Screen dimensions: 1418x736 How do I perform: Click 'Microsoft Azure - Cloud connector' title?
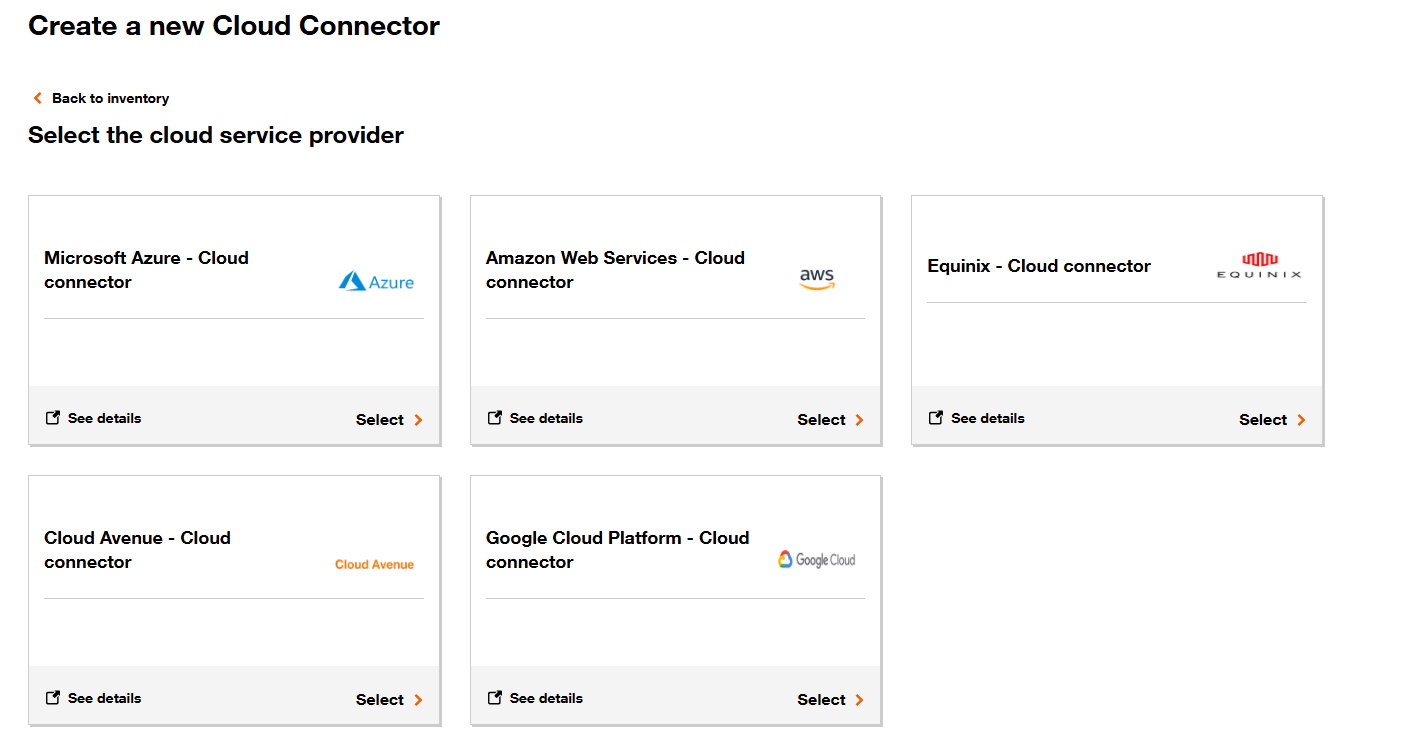pos(146,270)
